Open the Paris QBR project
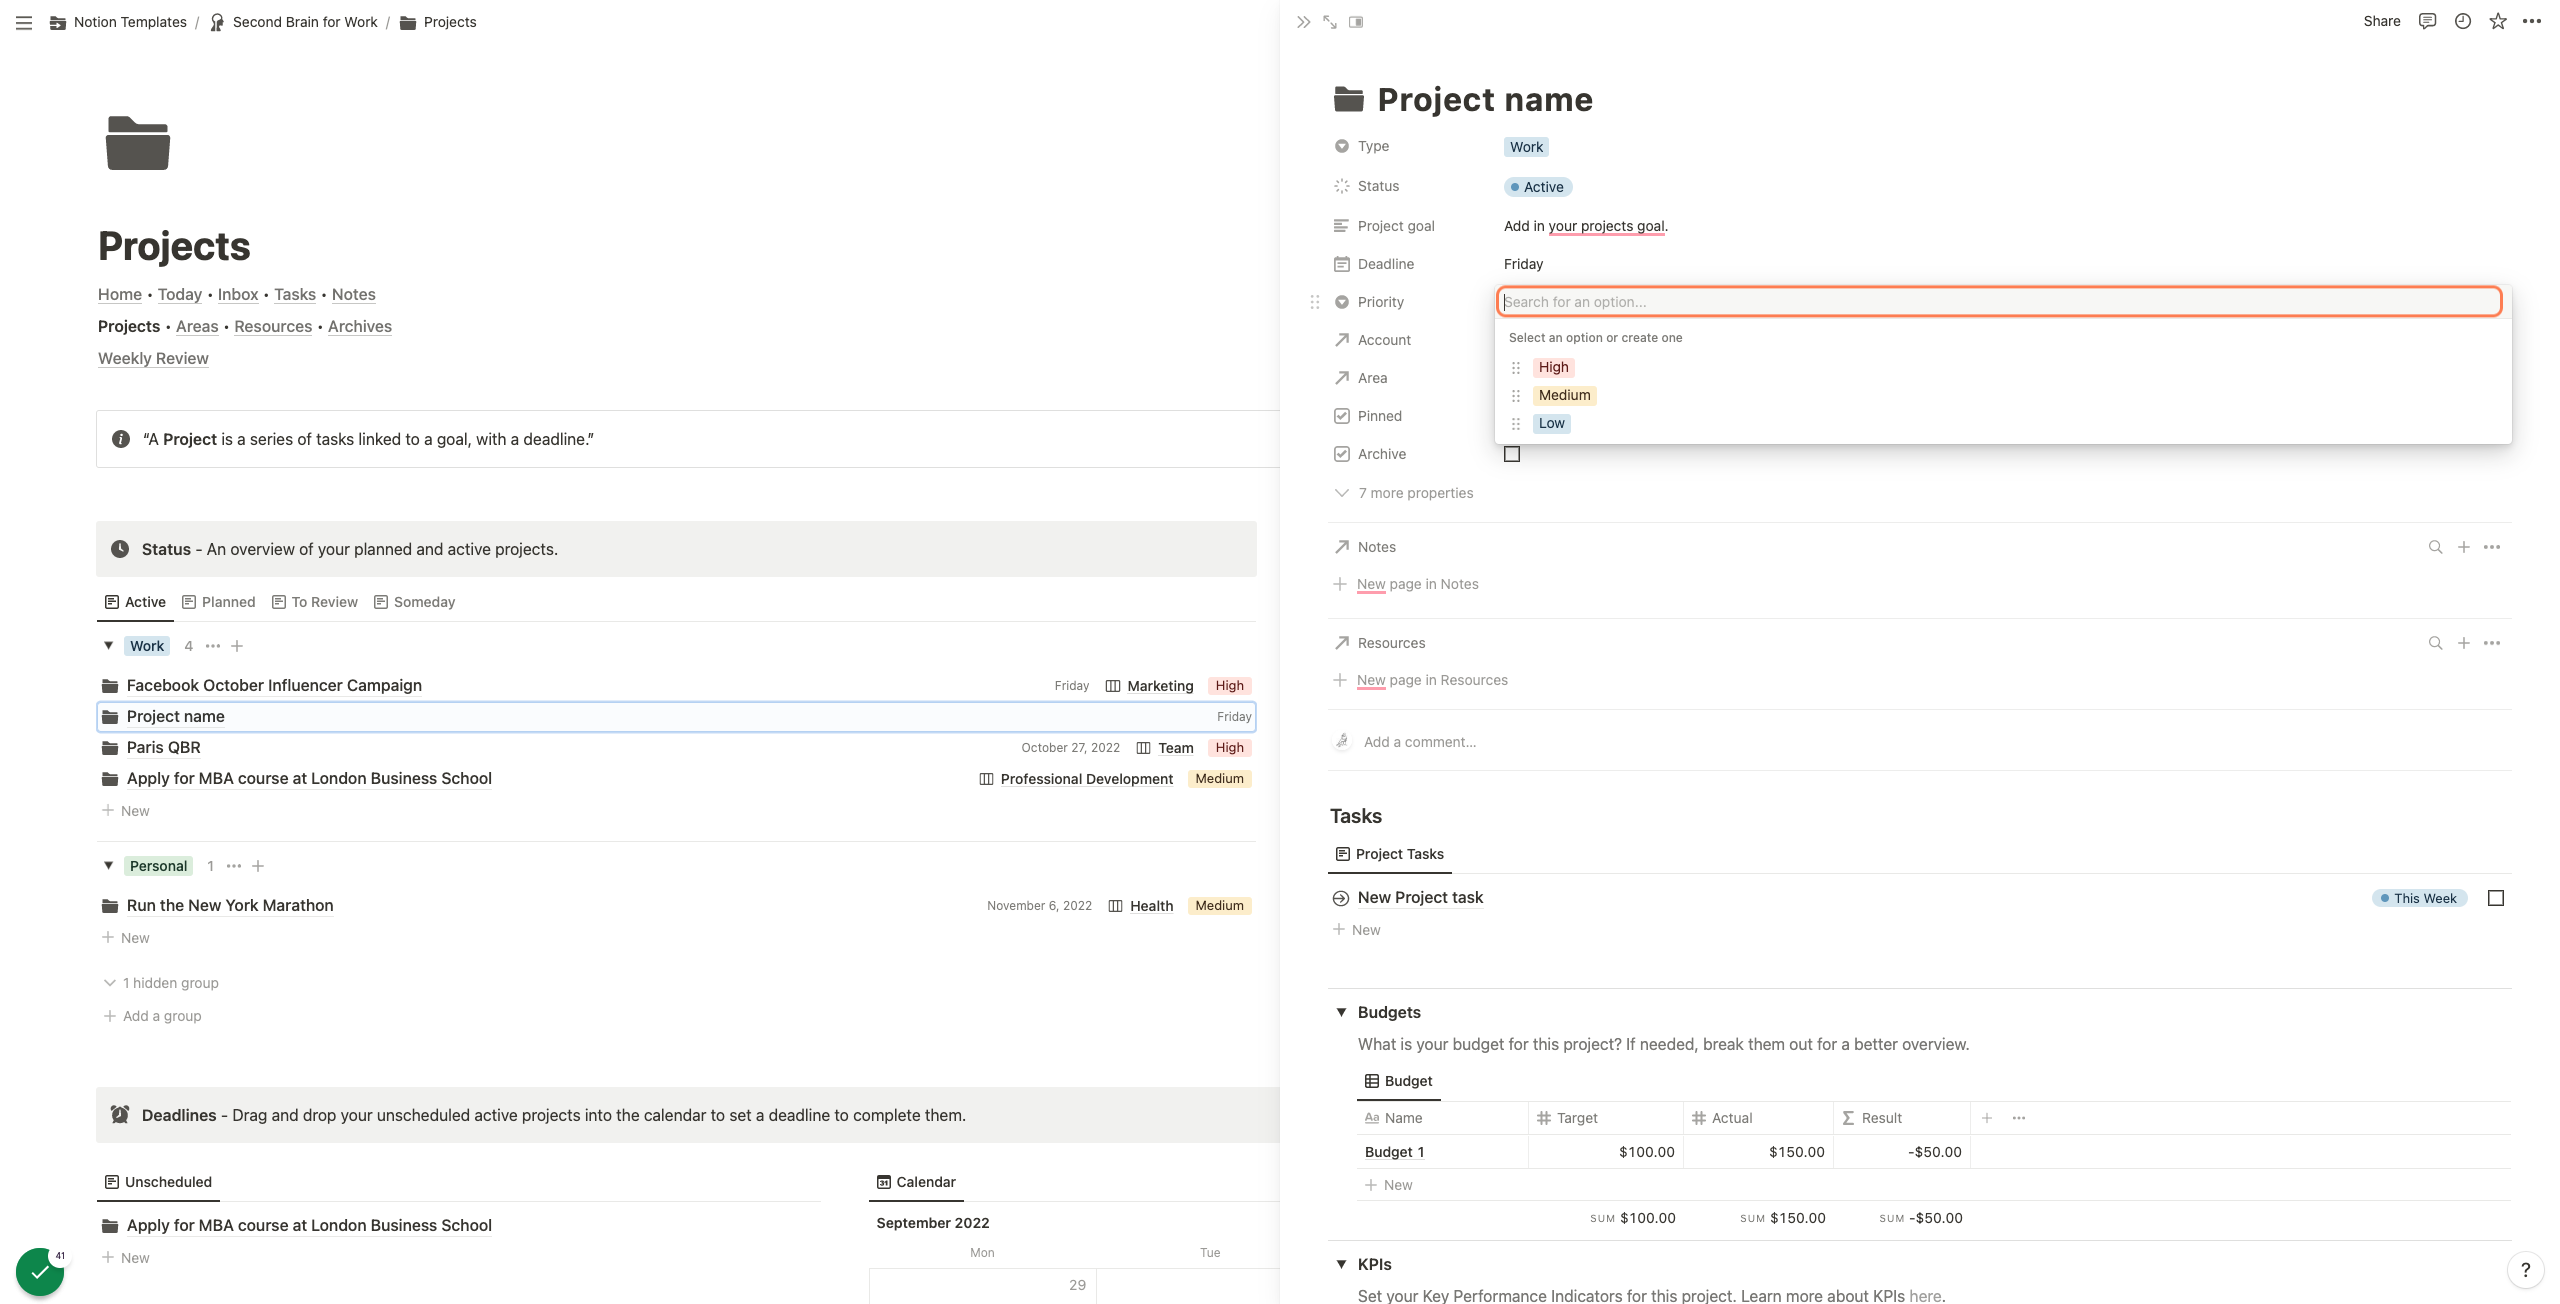This screenshot has width=2560, height=1304. point(164,748)
